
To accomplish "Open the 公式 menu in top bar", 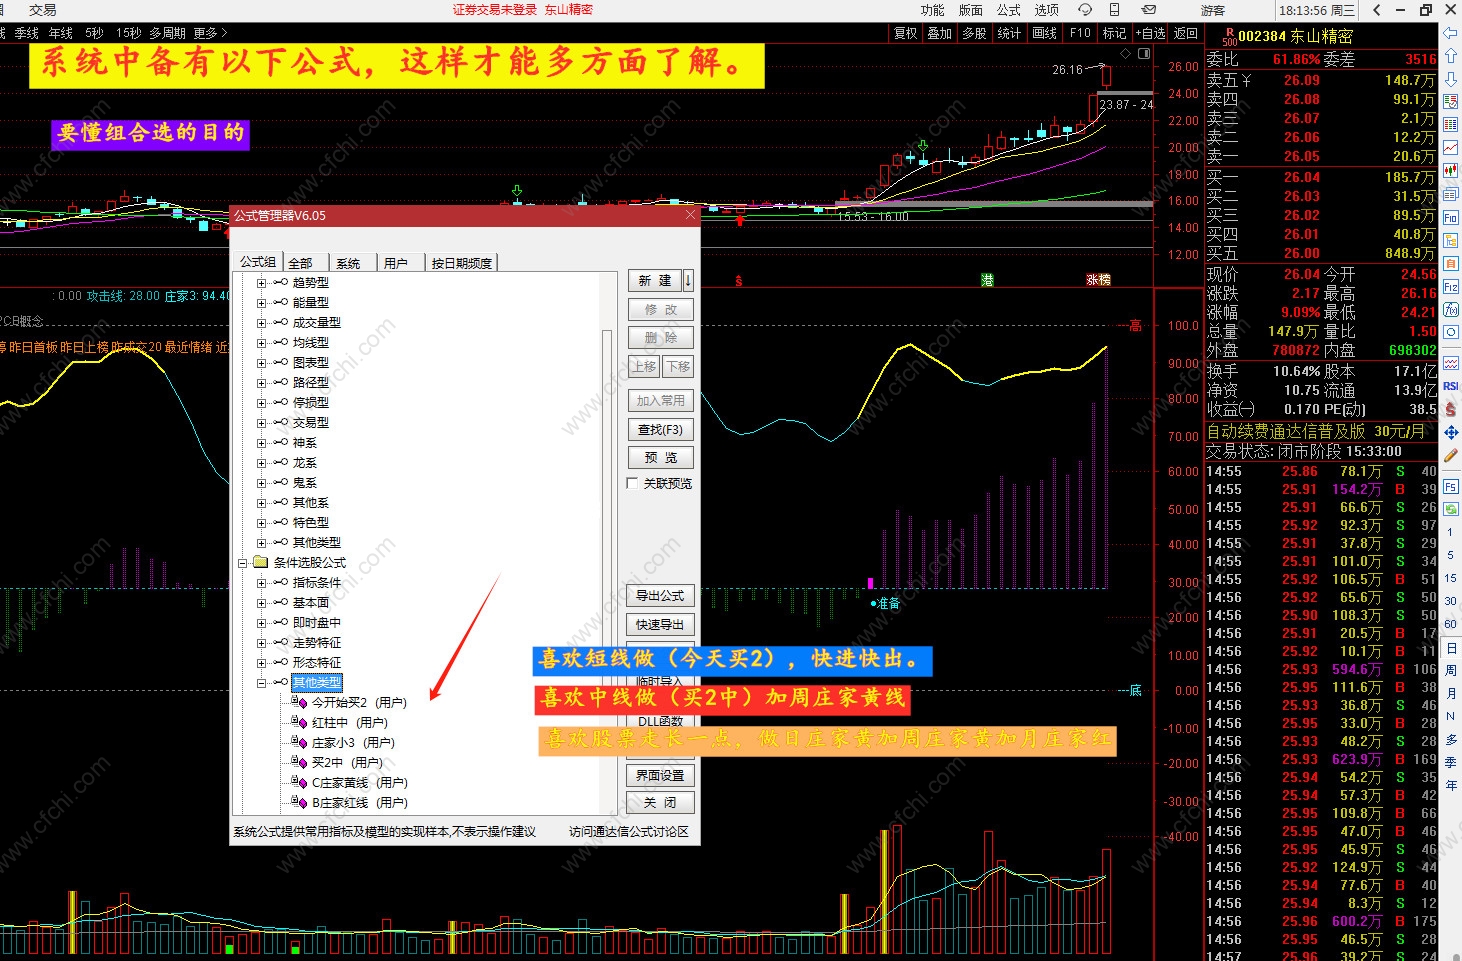I will click(1008, 10).
